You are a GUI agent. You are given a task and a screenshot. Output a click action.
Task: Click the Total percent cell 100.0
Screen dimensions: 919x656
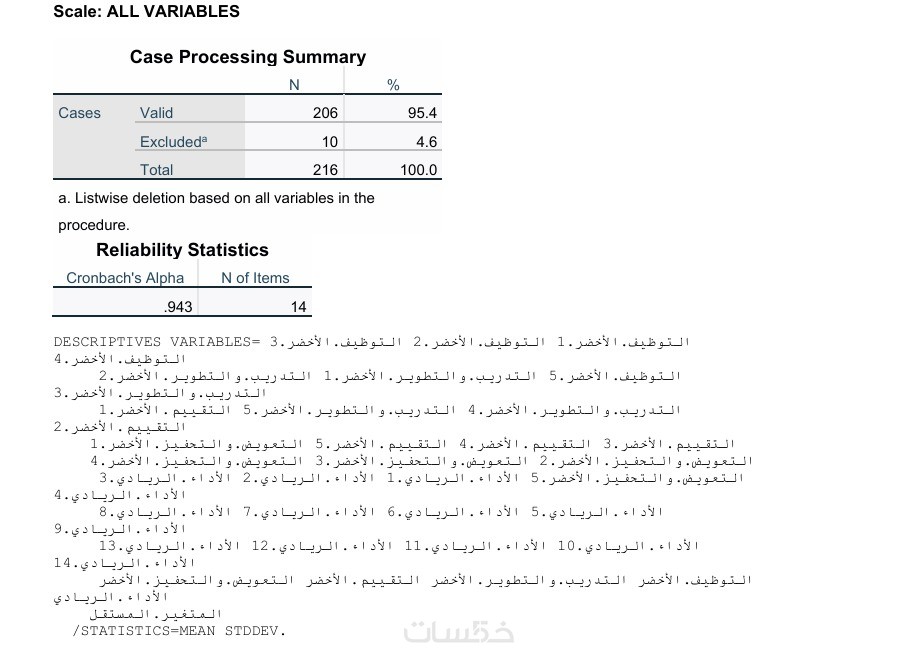tap(419, 170)
